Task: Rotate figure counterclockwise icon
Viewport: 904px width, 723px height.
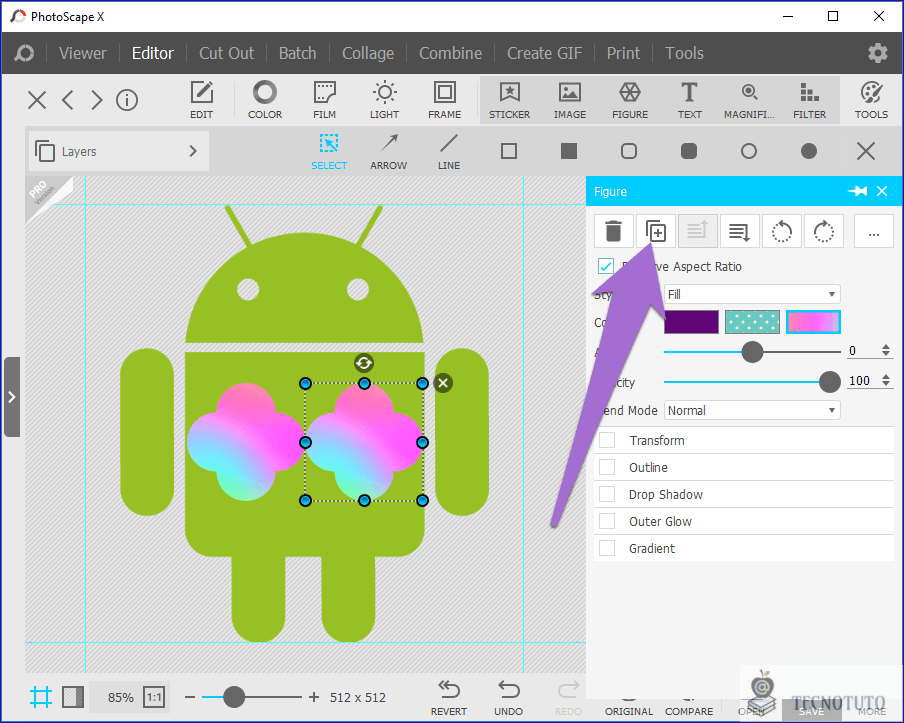Action: 781,231
